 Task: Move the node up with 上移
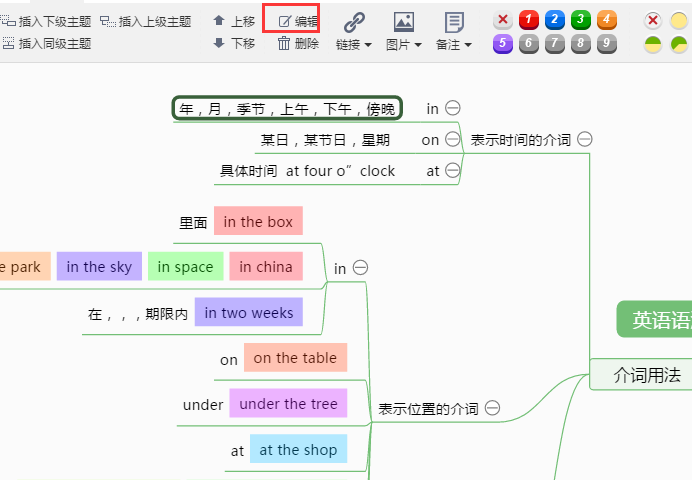[x=234, y=21]
